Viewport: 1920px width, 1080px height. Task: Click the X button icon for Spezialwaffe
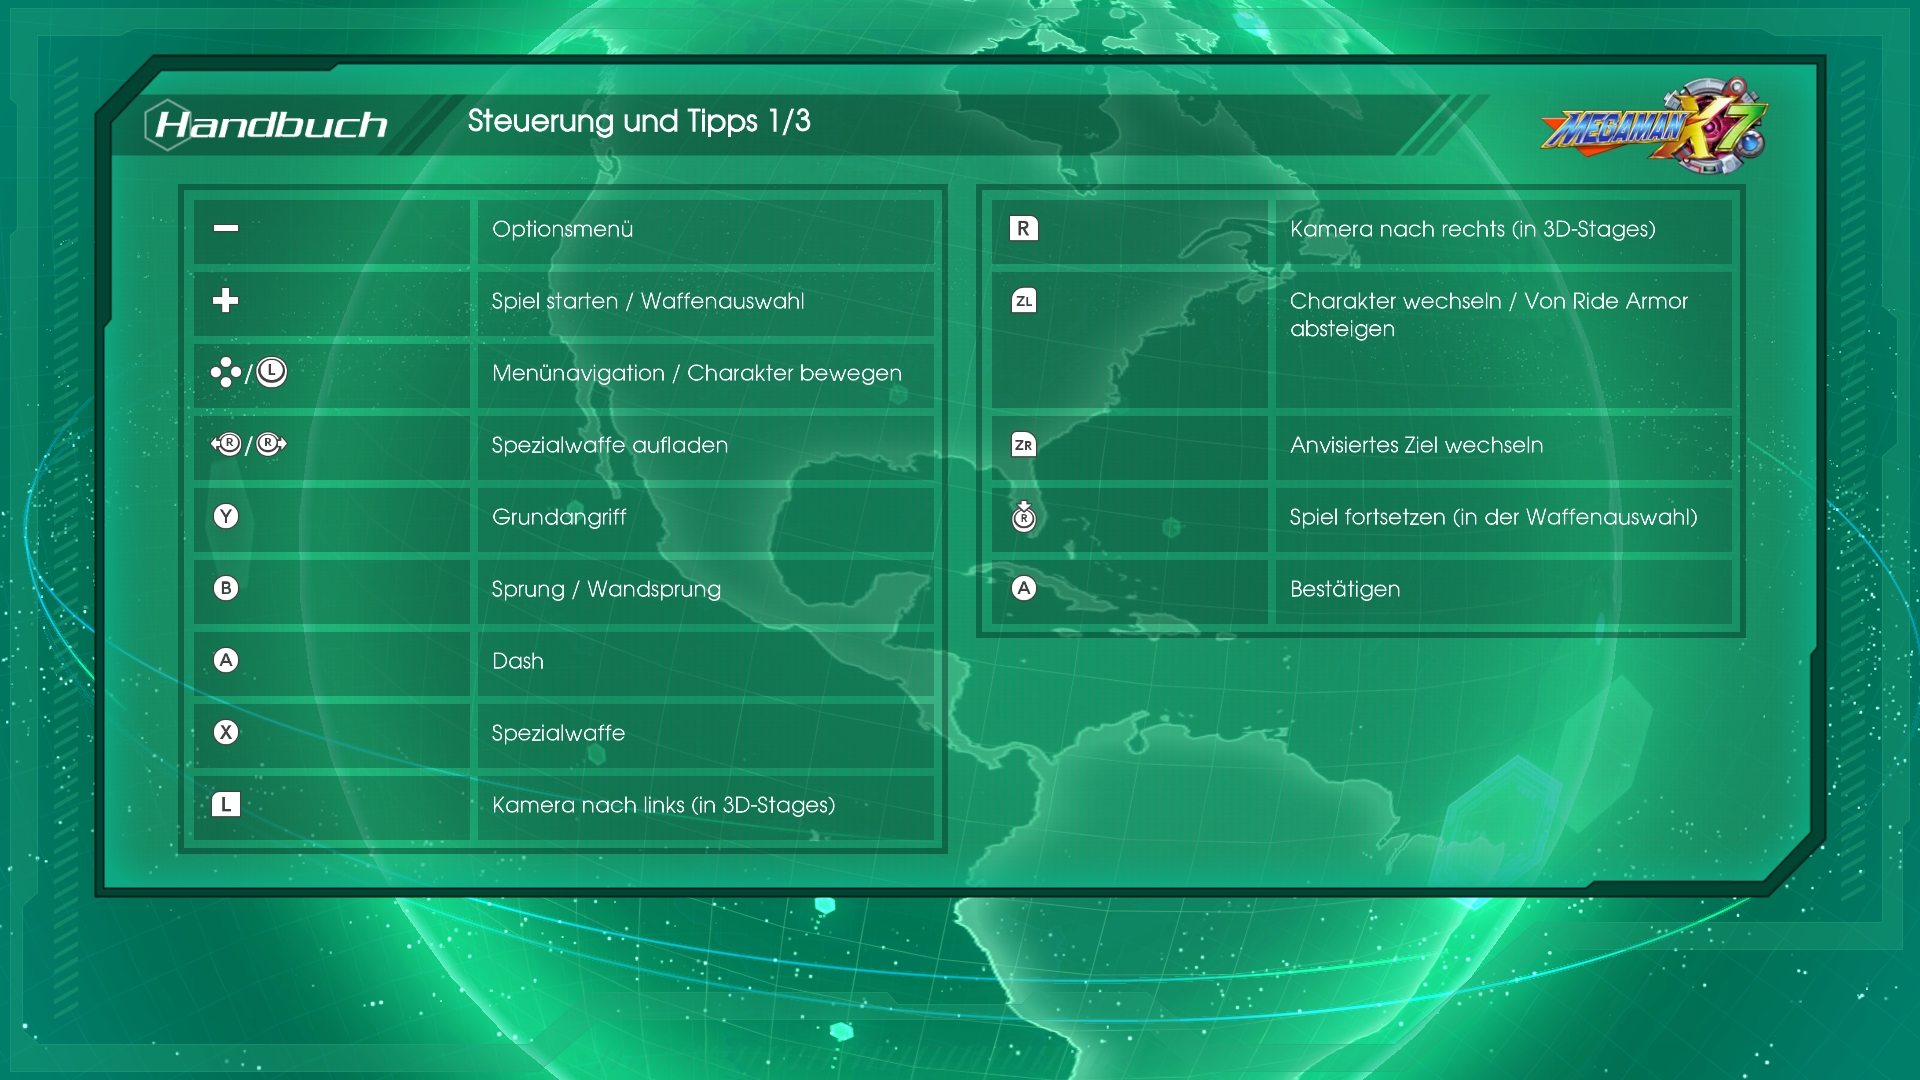(226, 732)
